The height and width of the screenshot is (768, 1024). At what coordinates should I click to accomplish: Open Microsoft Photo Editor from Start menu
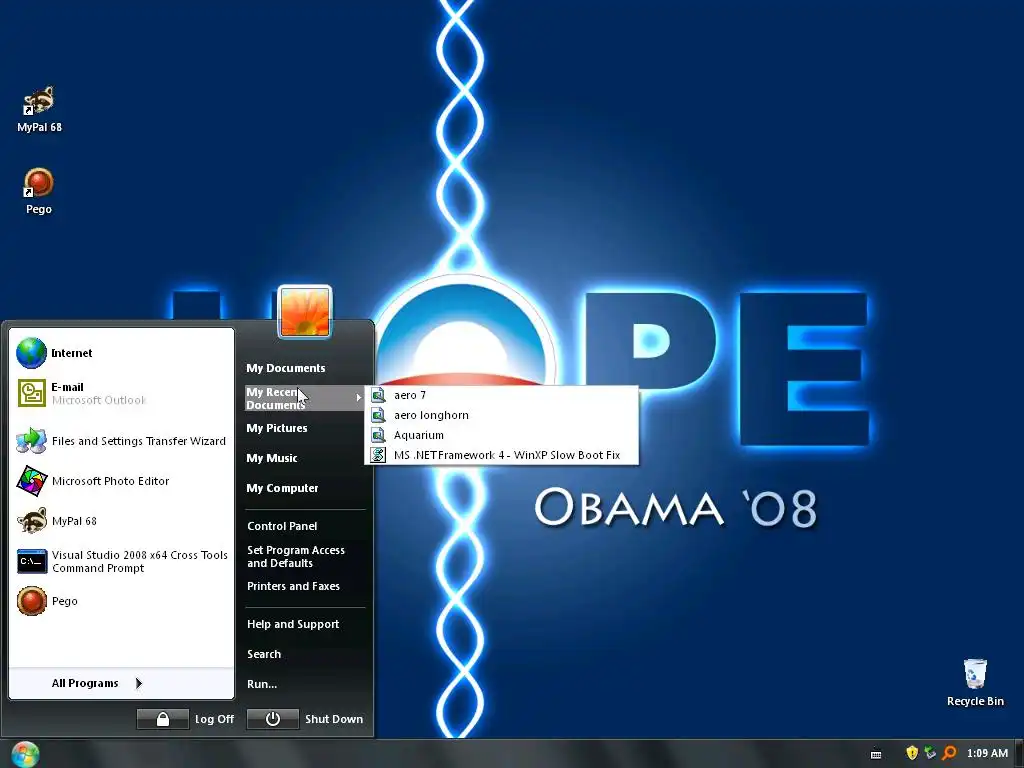pyautogui.click(x=121, y=481)
